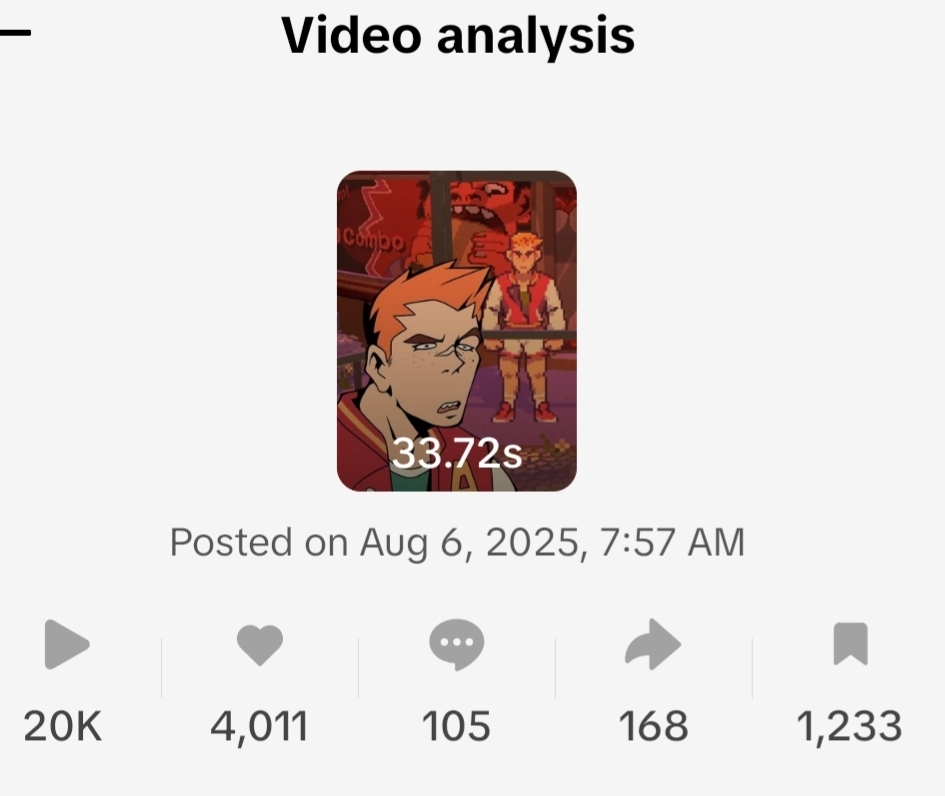Tap the 33.72s duration label
This screenshot has height=796, width=945.
[x=456, y=453]
